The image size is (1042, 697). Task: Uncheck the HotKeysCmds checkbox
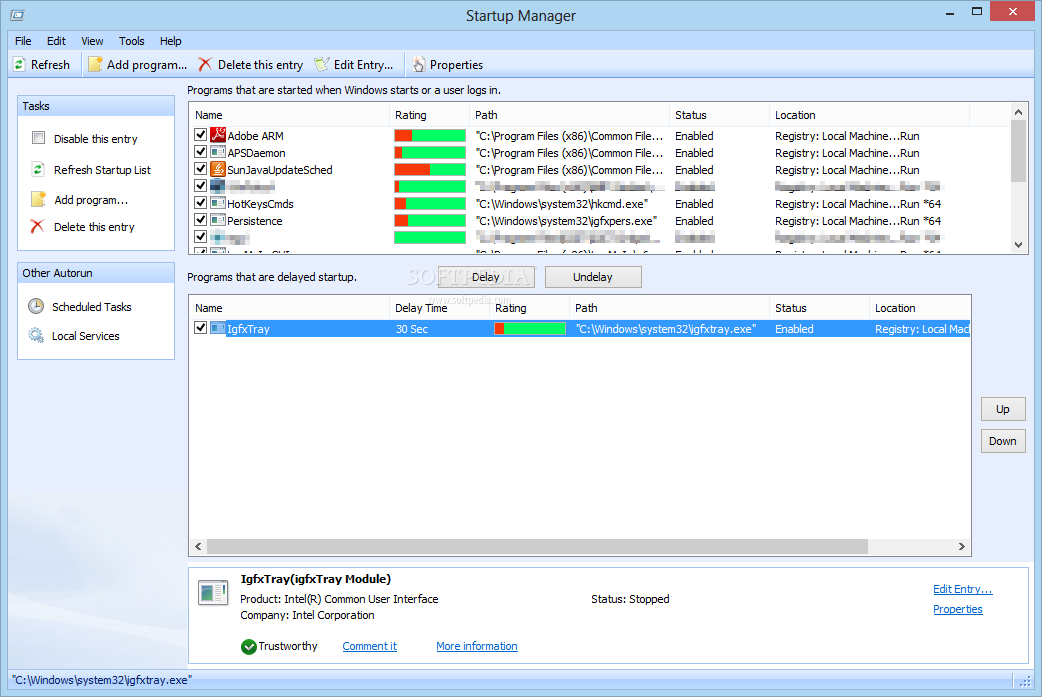pos(200,203)
